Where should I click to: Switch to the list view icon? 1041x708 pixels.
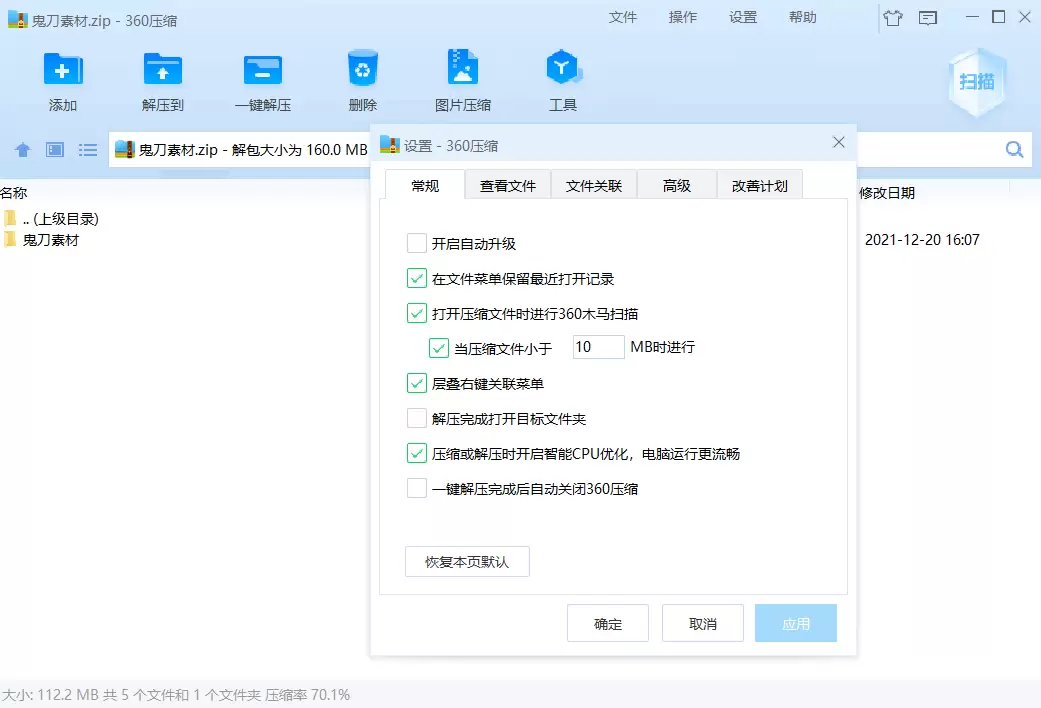coord(88,150)
